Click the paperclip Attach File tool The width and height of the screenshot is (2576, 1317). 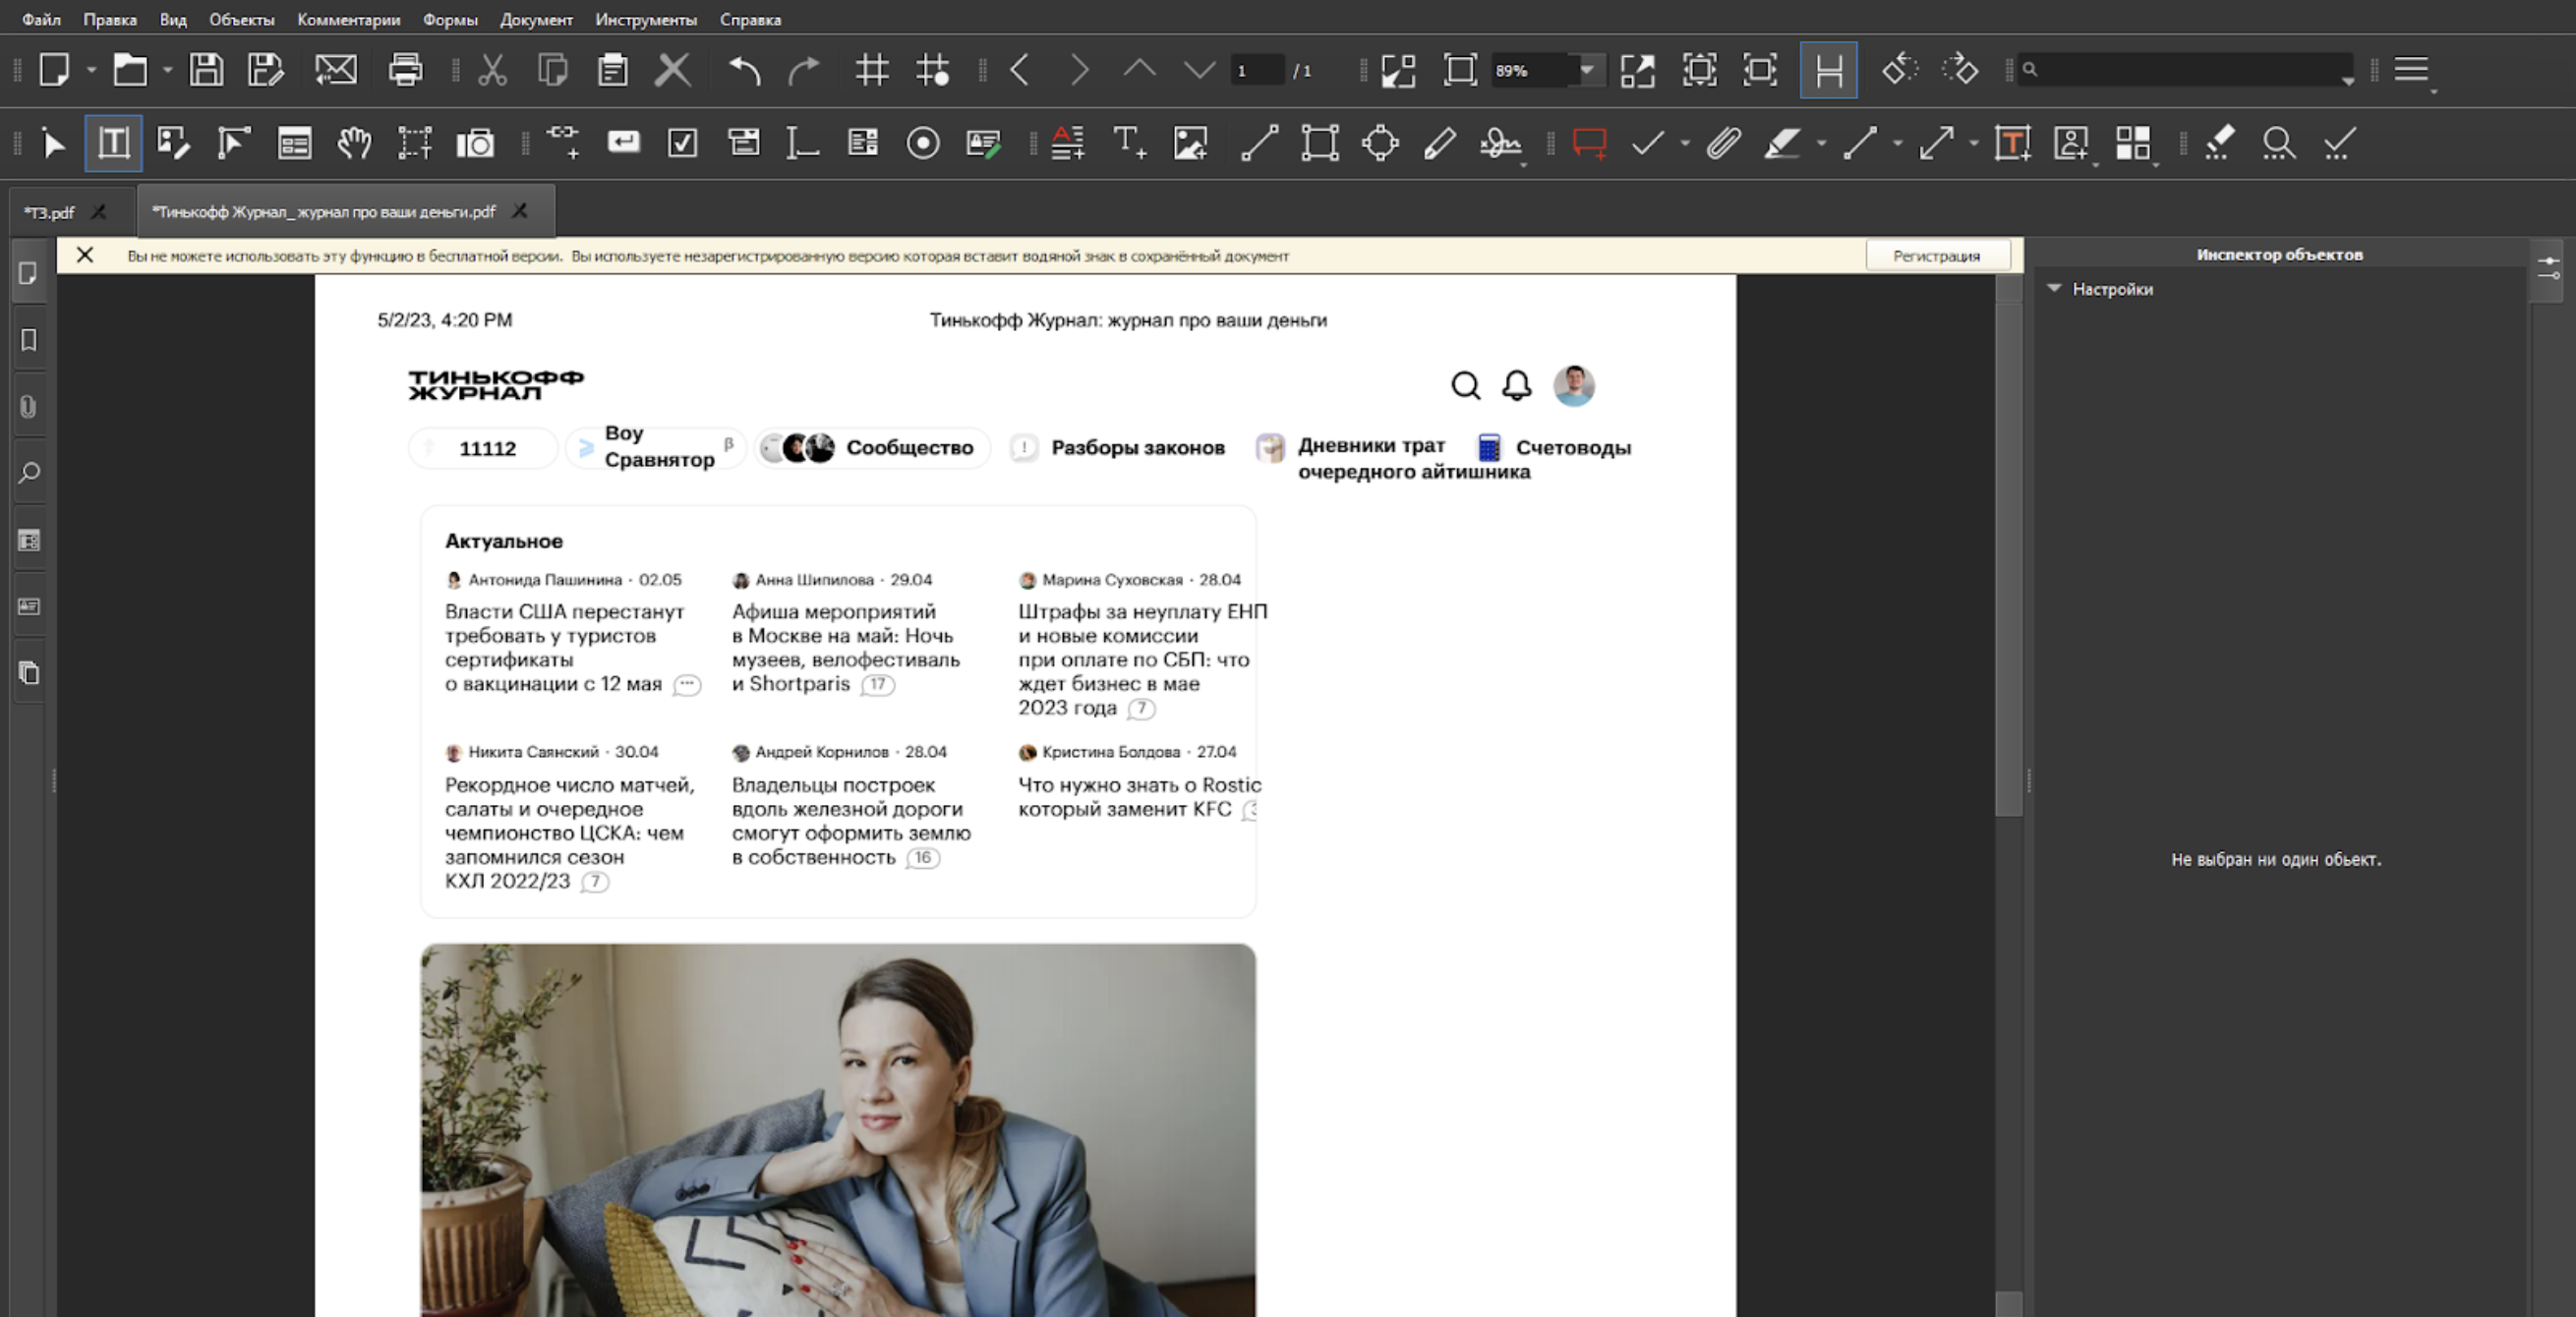[1724, 143]
